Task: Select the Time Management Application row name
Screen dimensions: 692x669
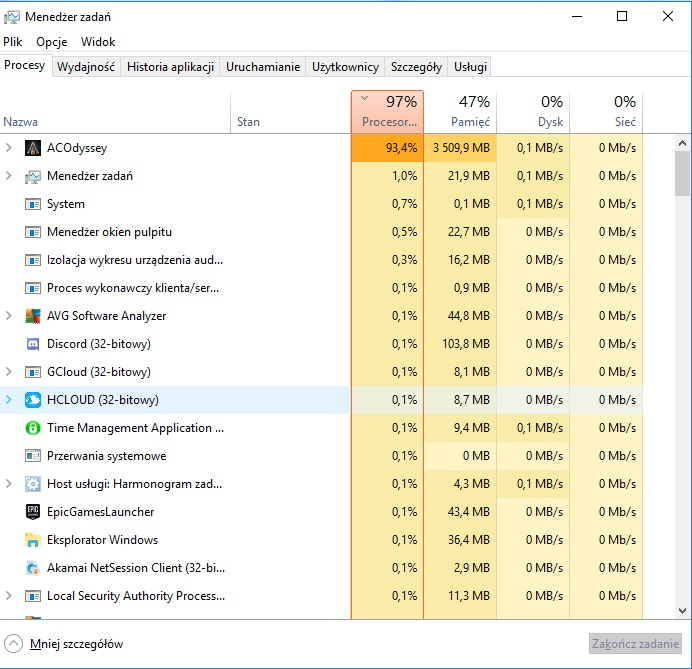Action: click(135, 428)
